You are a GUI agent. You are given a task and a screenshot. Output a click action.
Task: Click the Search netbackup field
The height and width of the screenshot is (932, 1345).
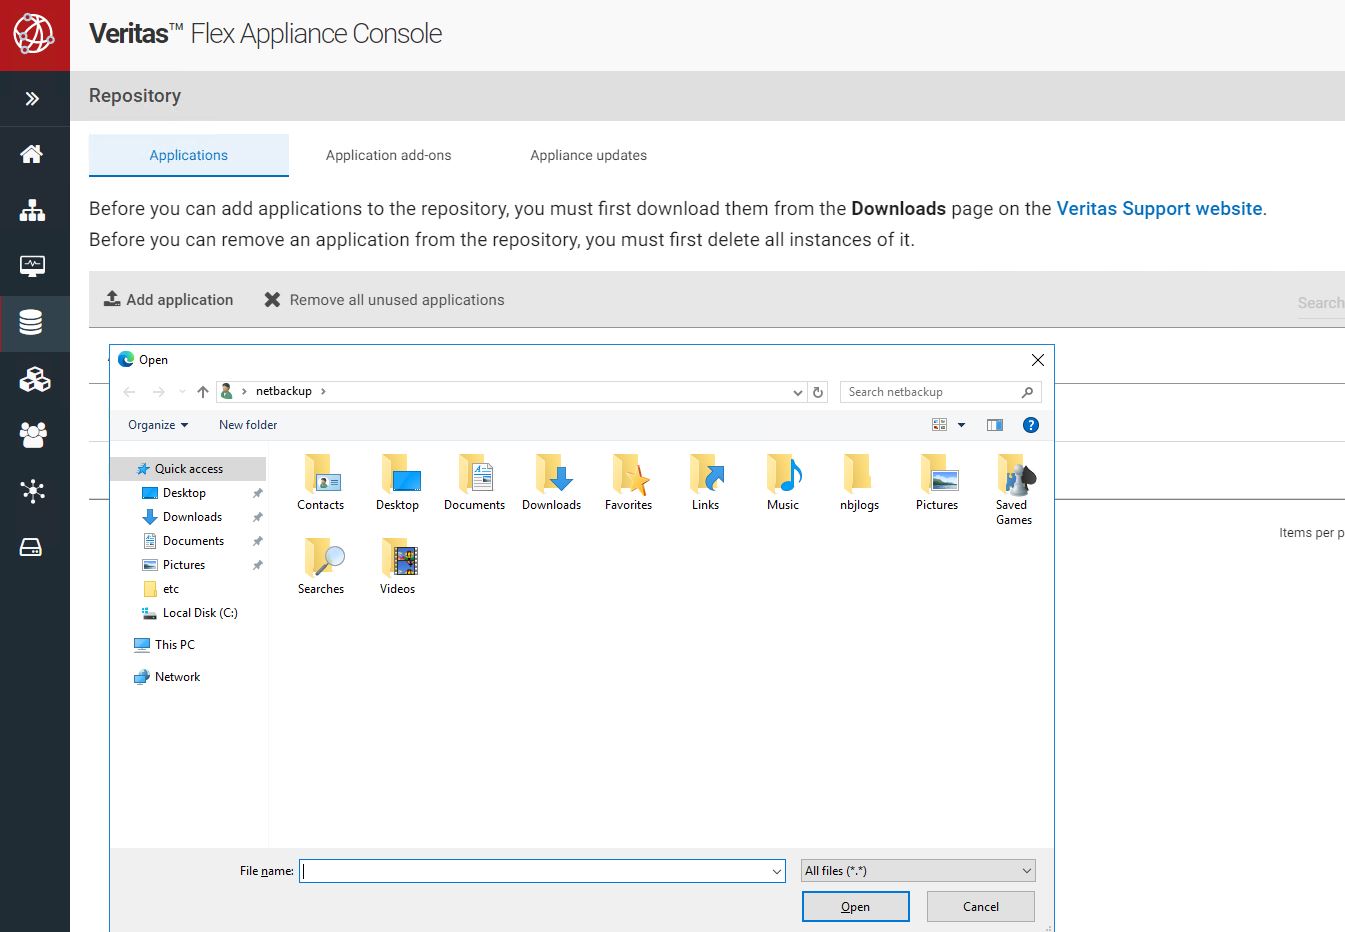(940, 392)
